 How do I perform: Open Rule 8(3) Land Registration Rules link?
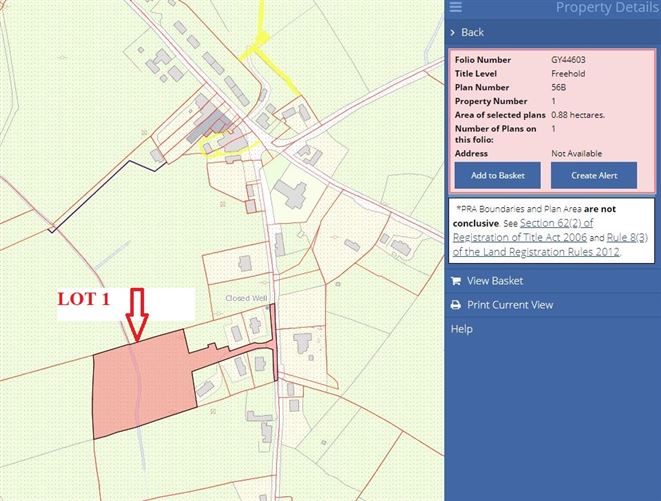click(x=550, y=245)
